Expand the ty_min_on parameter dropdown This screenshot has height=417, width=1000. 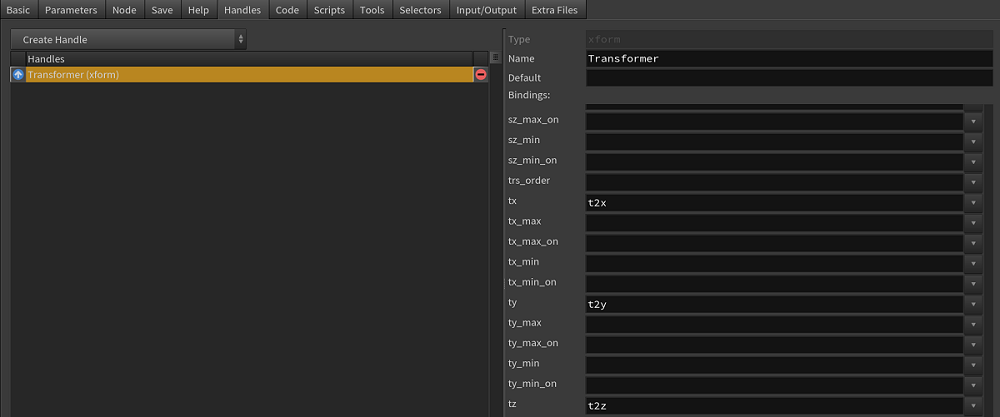(973, 385)
